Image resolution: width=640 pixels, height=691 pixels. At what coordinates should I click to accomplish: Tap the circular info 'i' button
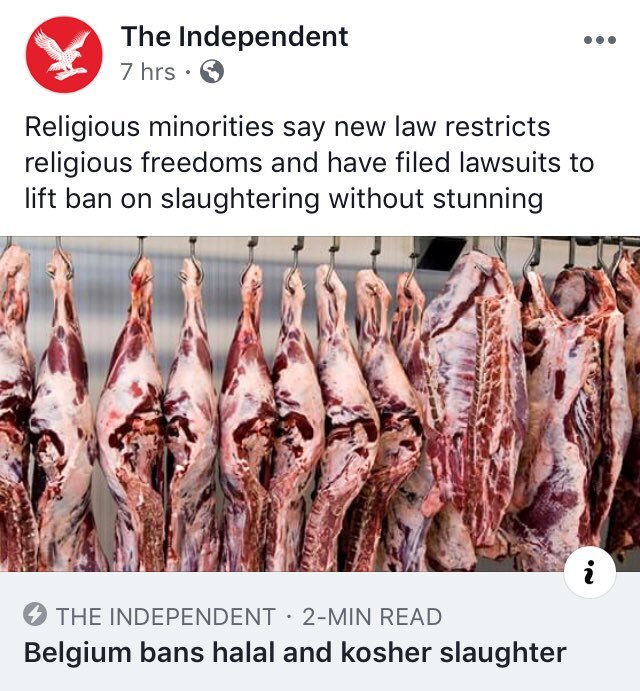[590, 572]
